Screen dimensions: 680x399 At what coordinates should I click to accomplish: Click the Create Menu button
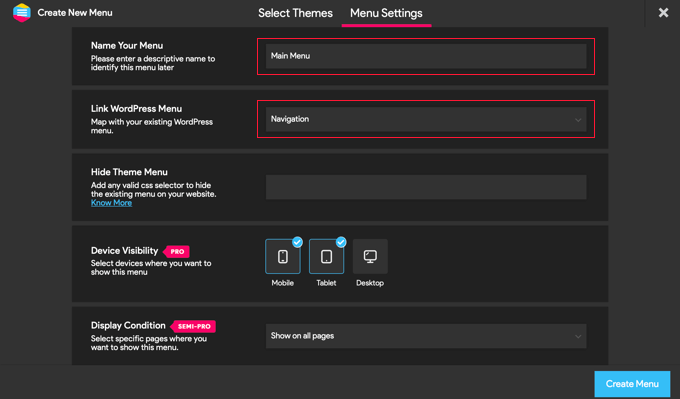(632, 384)
